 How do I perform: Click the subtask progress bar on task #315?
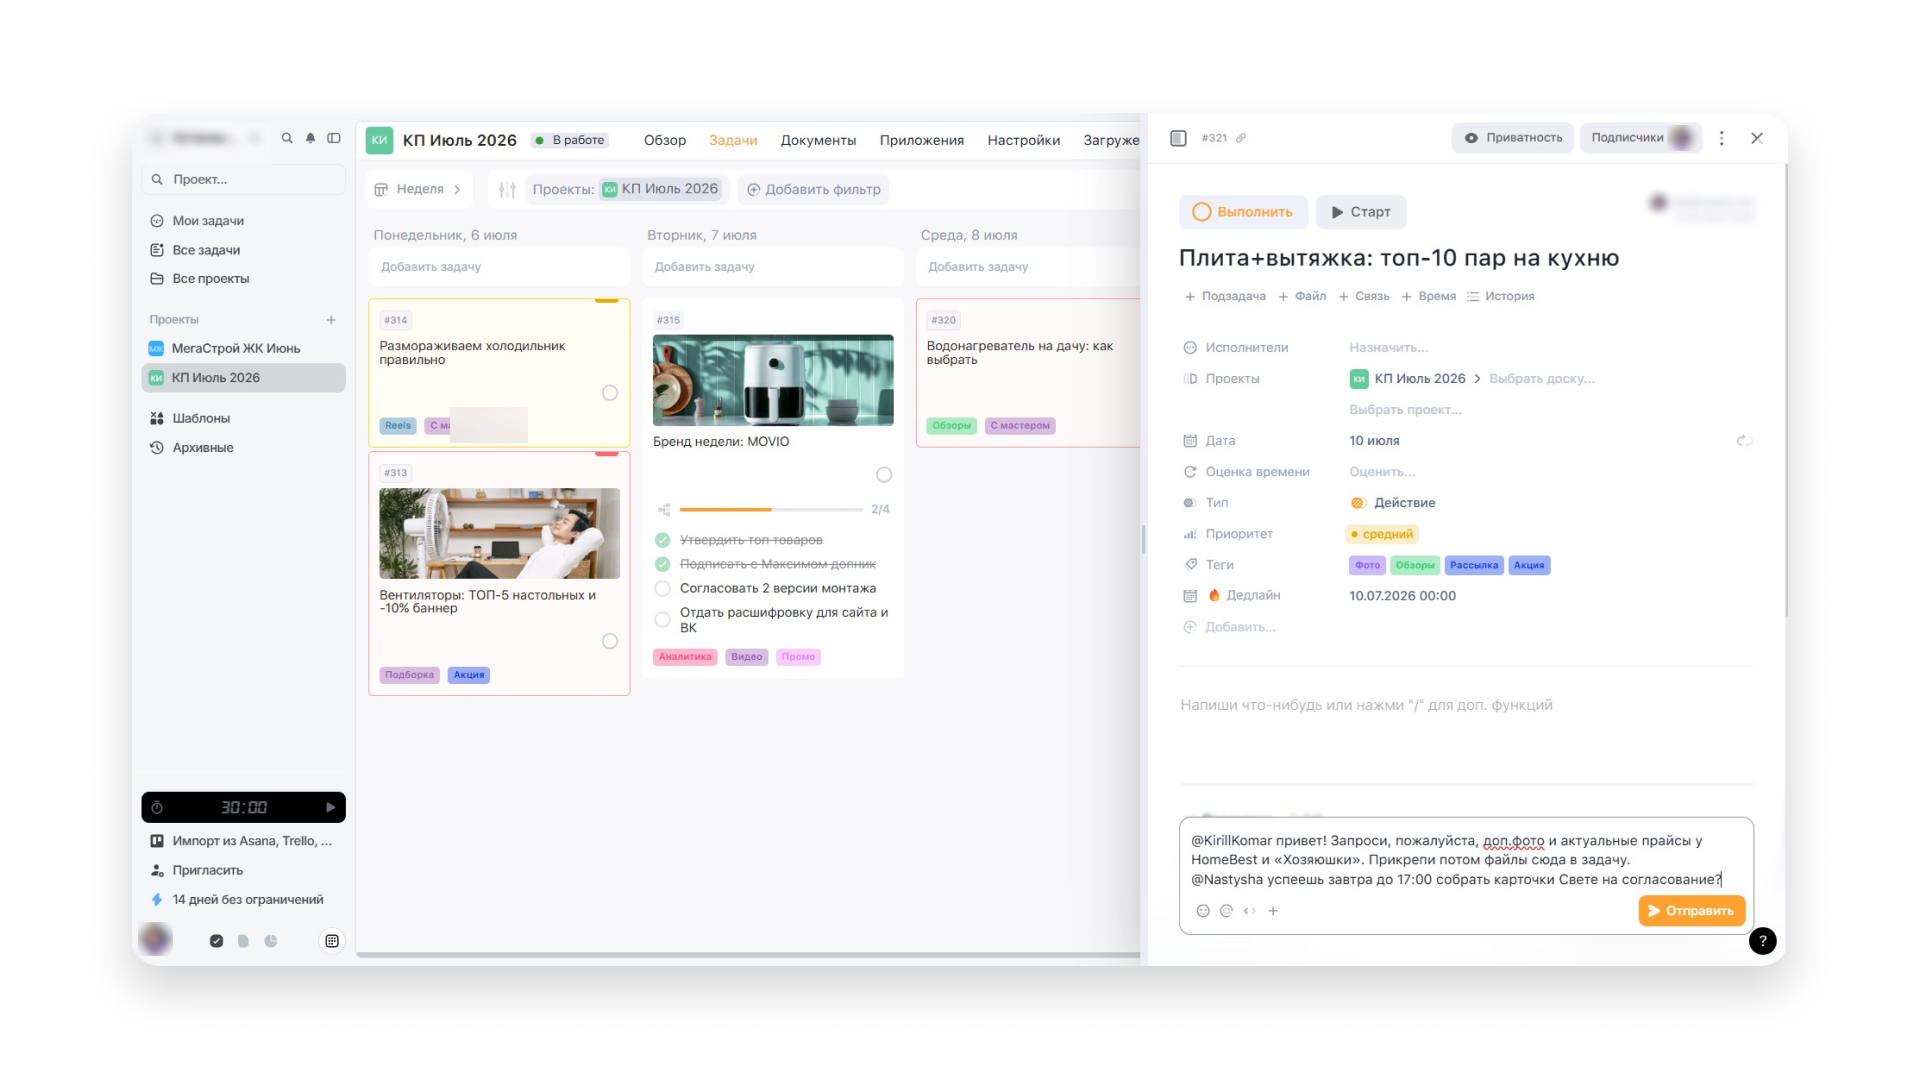[x=771, y=510]
